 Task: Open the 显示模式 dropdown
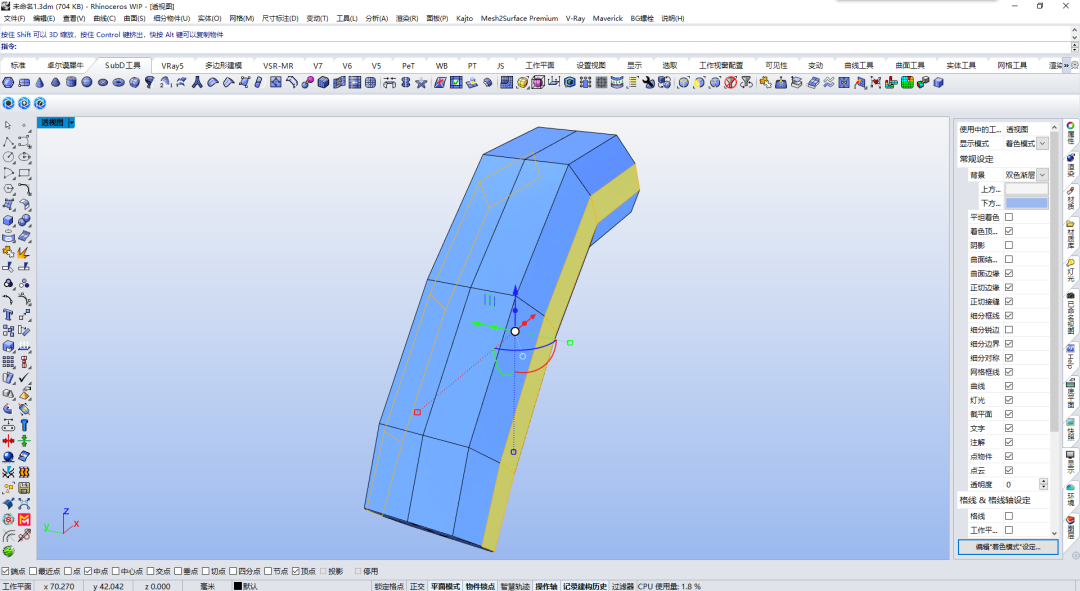[1042, 143]
